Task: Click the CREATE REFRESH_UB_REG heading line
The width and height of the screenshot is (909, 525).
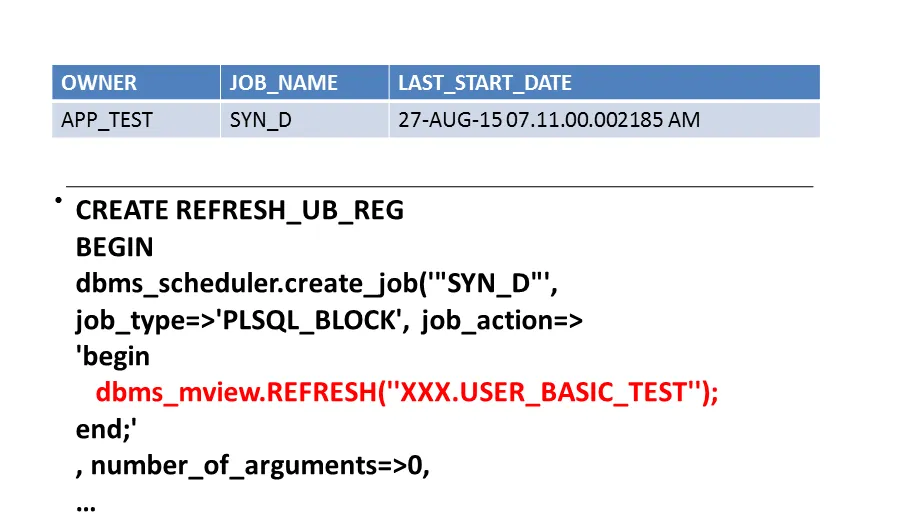Action: click(x=239, y=211)
